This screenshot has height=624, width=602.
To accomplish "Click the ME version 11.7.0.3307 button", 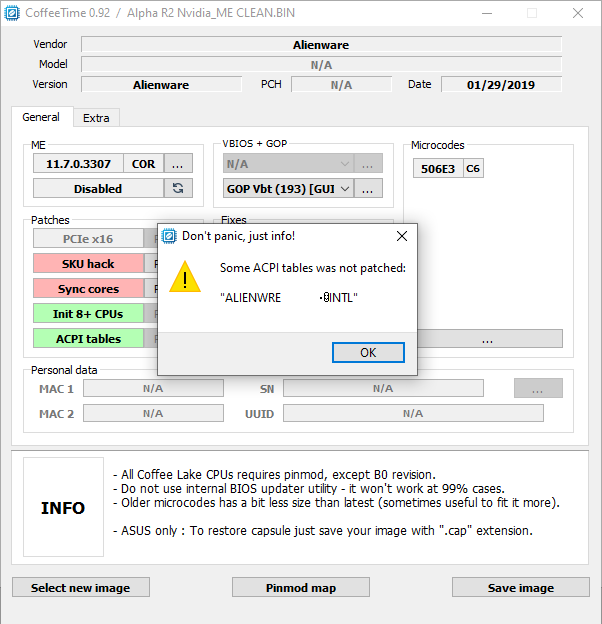I will point(78,164).
